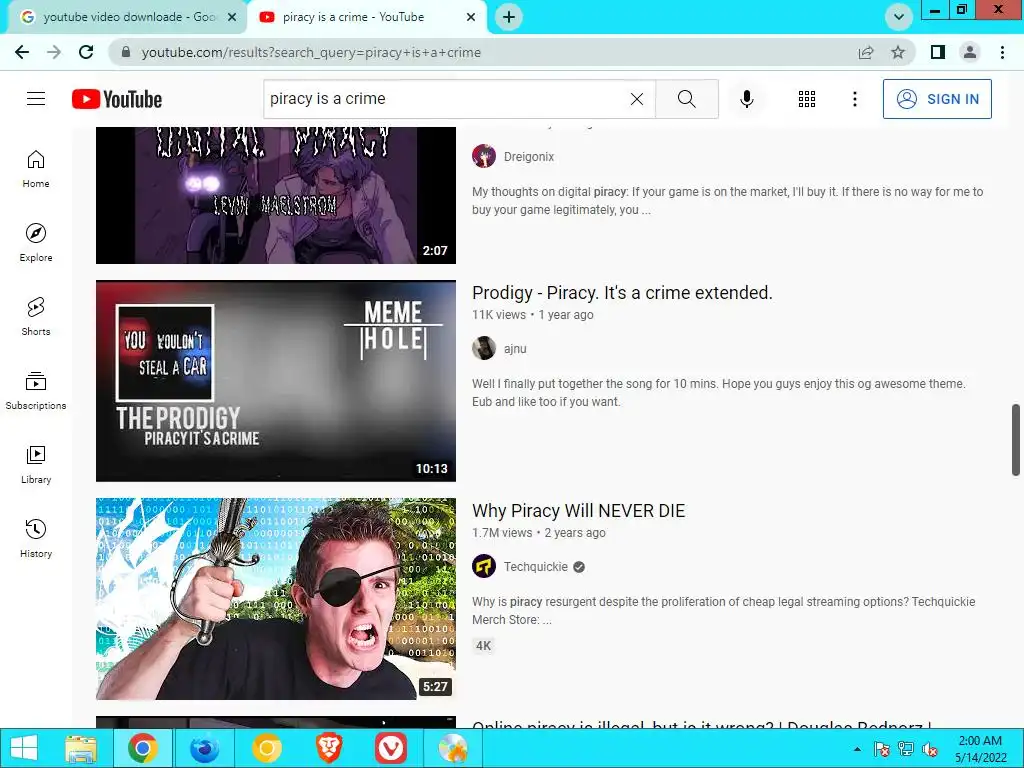Open ajnu channel name
The height and width of the screenshot is (768, 1024).
pyautogui.click(x=515, y=349)
